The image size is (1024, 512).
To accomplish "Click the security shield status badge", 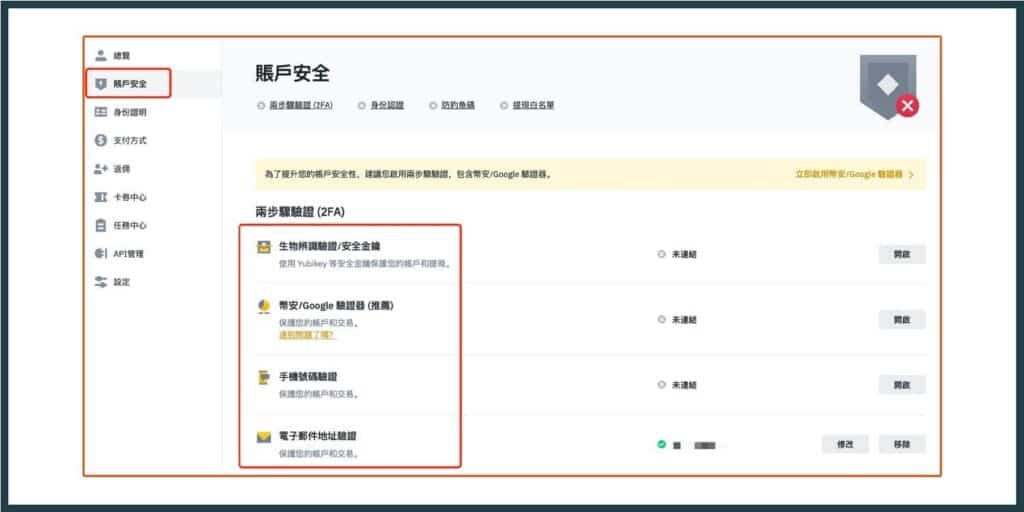I will click(888, 87).
